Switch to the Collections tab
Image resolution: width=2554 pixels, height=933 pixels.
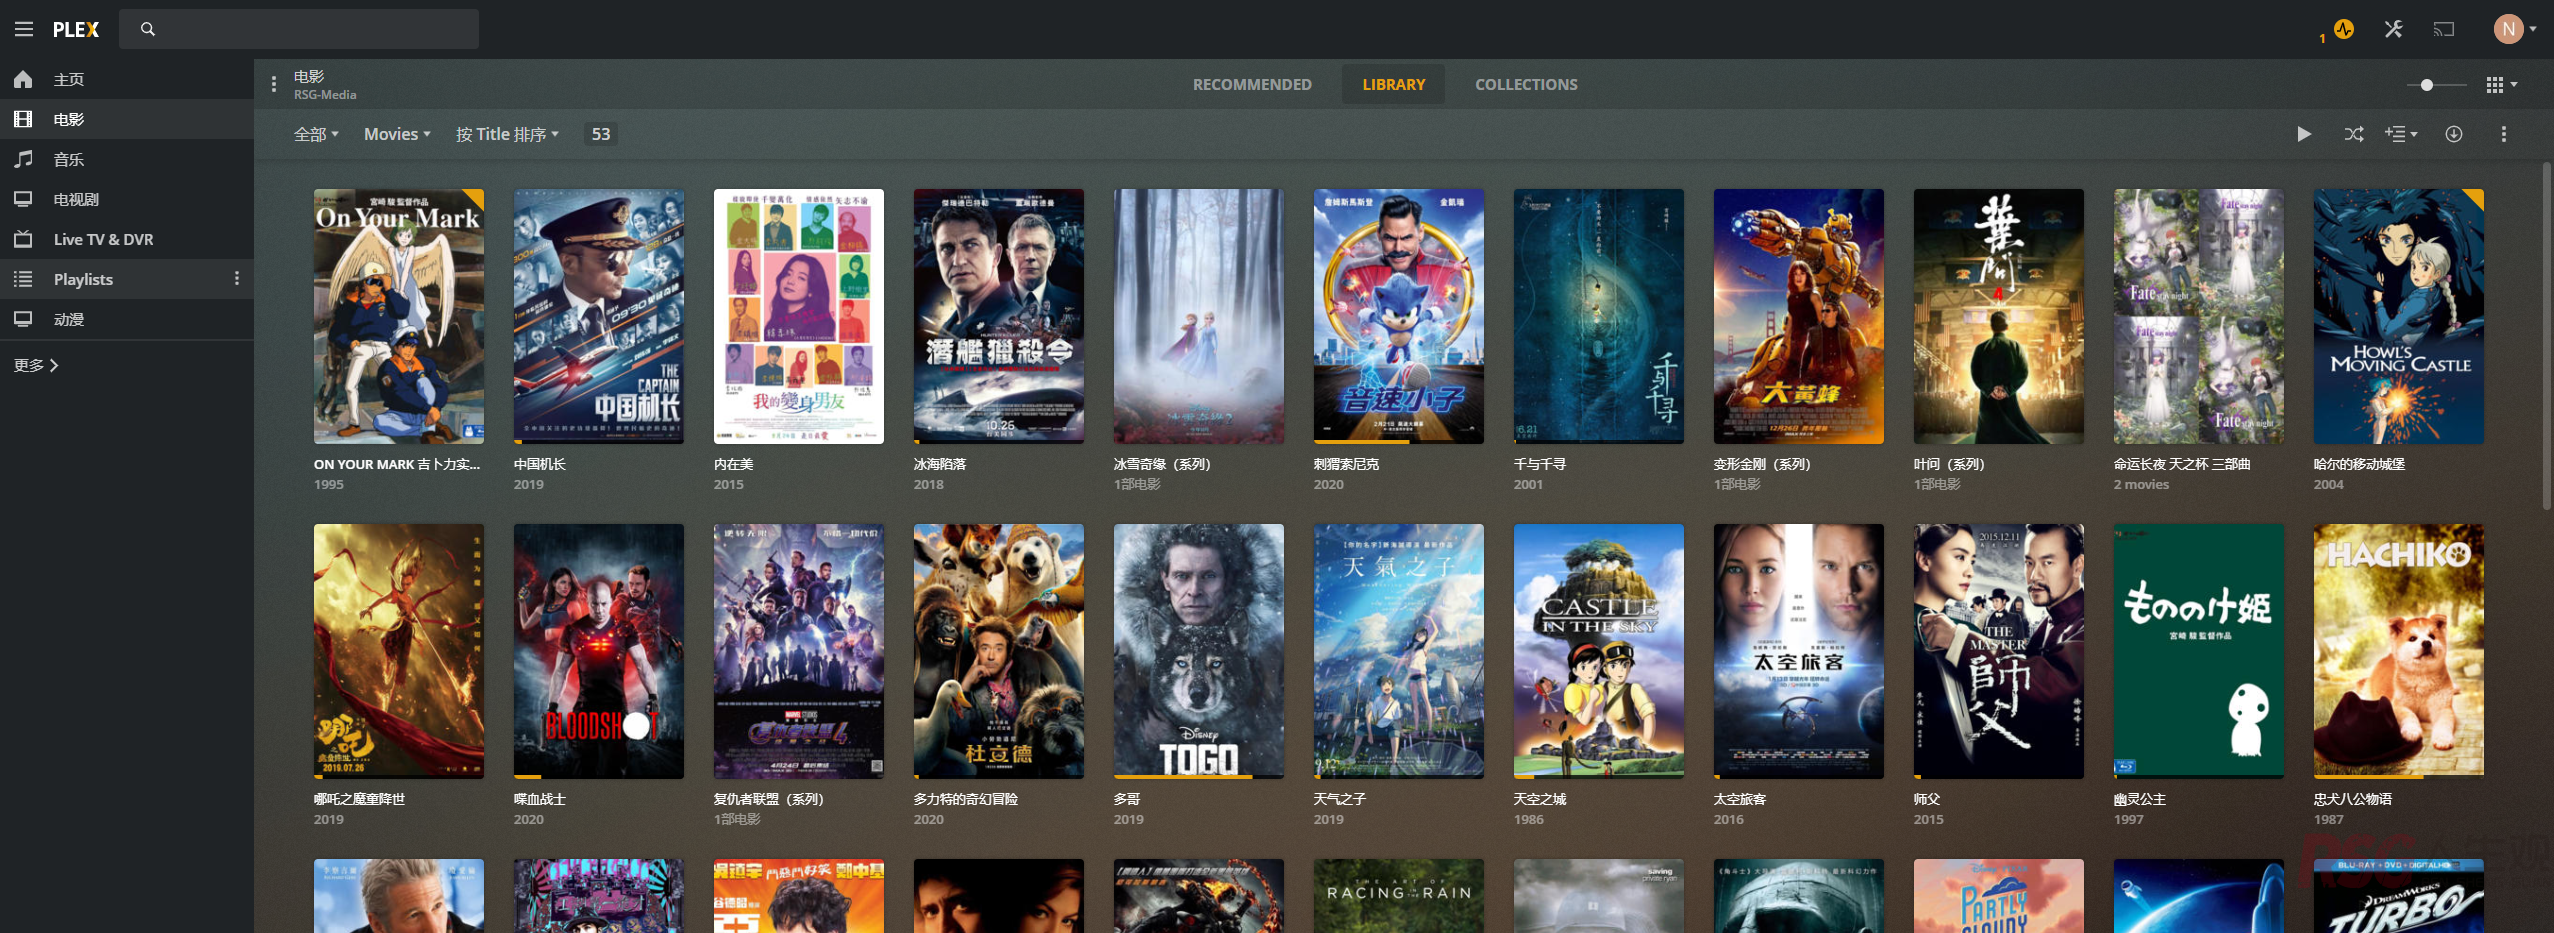click(1526, 84)
